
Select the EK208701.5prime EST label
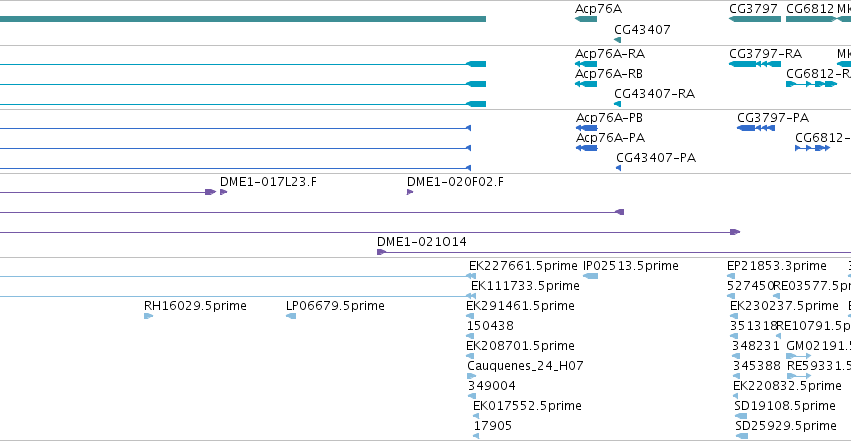(520, 346)
